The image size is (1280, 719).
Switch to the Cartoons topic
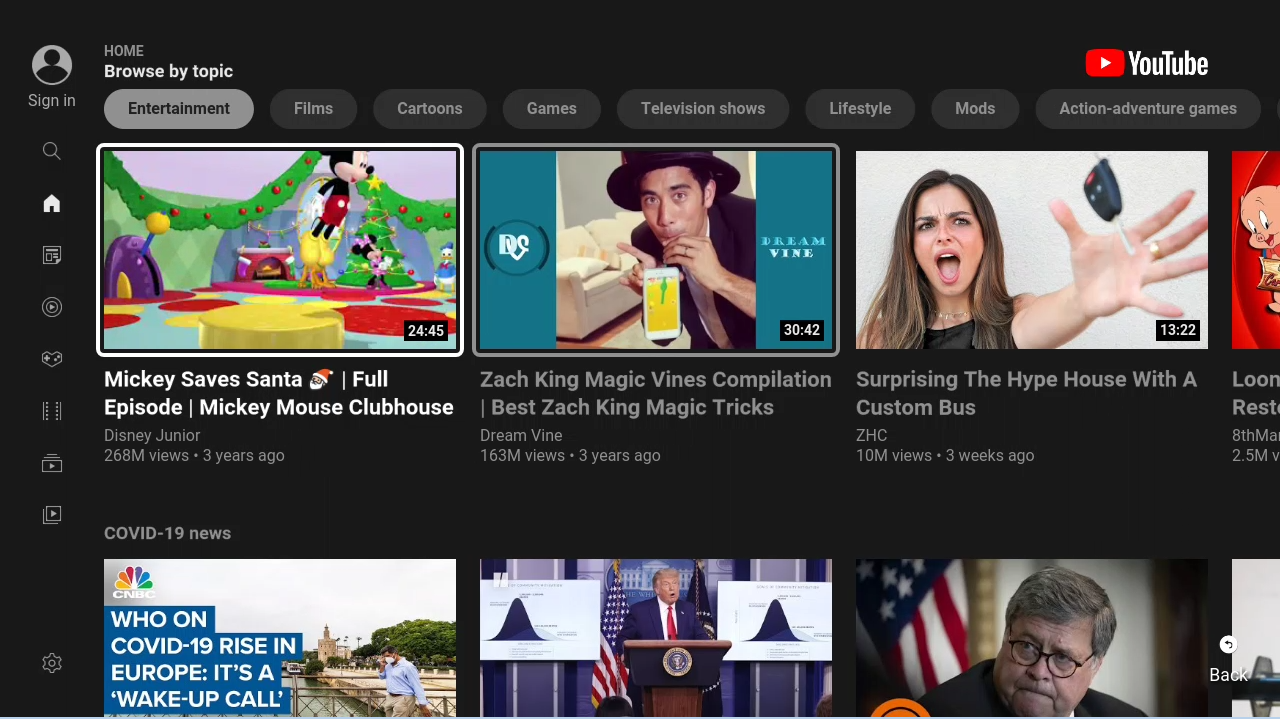click(x=430, y=109)
